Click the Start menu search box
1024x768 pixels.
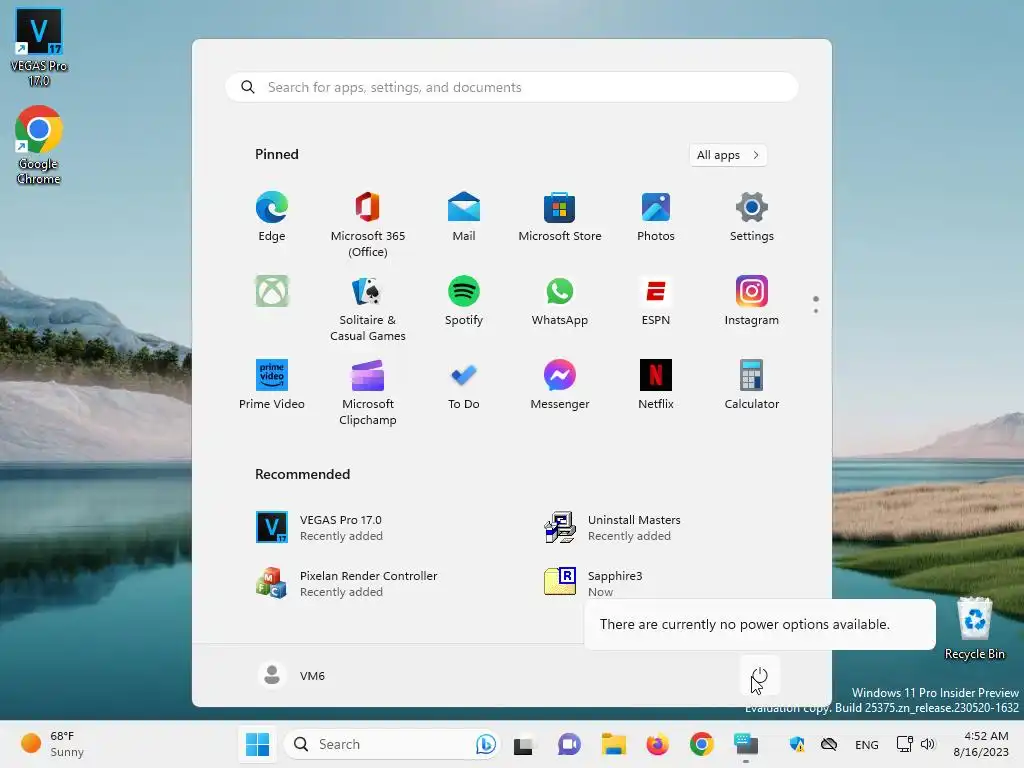pos(511,88)
